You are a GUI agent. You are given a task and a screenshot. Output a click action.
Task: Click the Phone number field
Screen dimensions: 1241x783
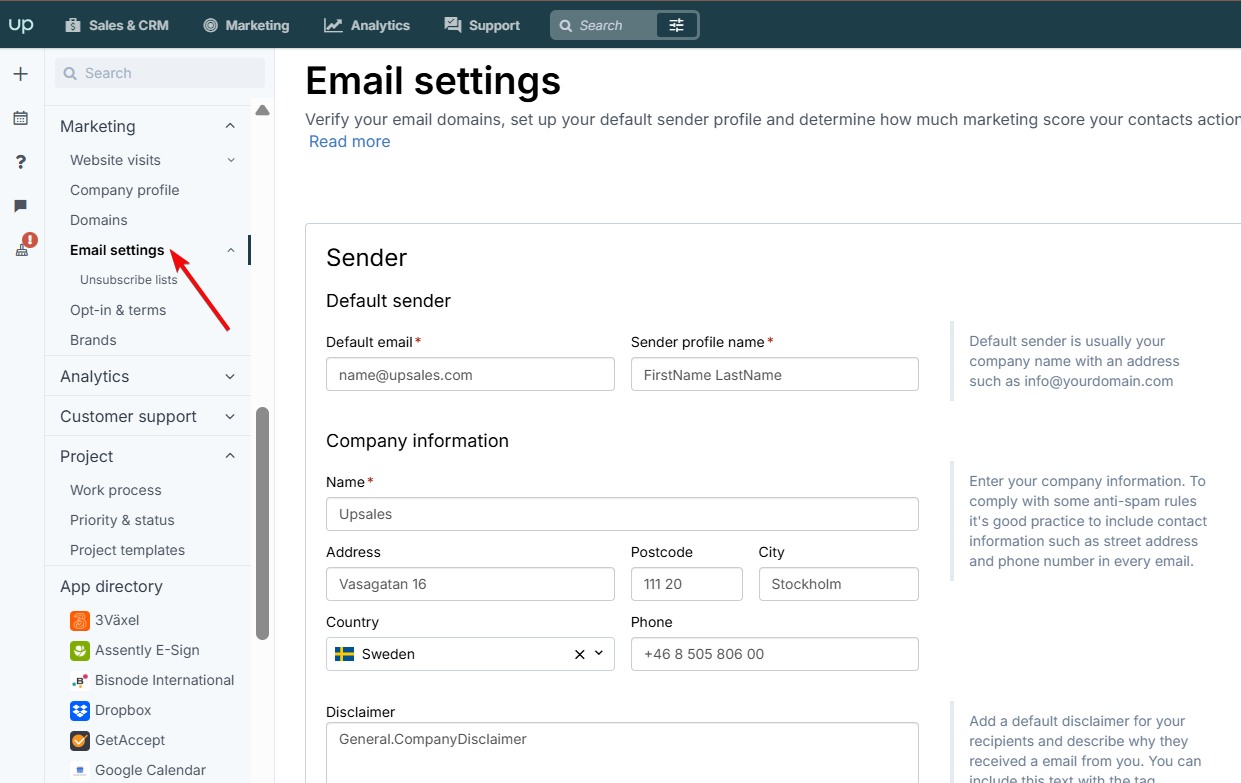pyautogui.click(x=774, y=654)
